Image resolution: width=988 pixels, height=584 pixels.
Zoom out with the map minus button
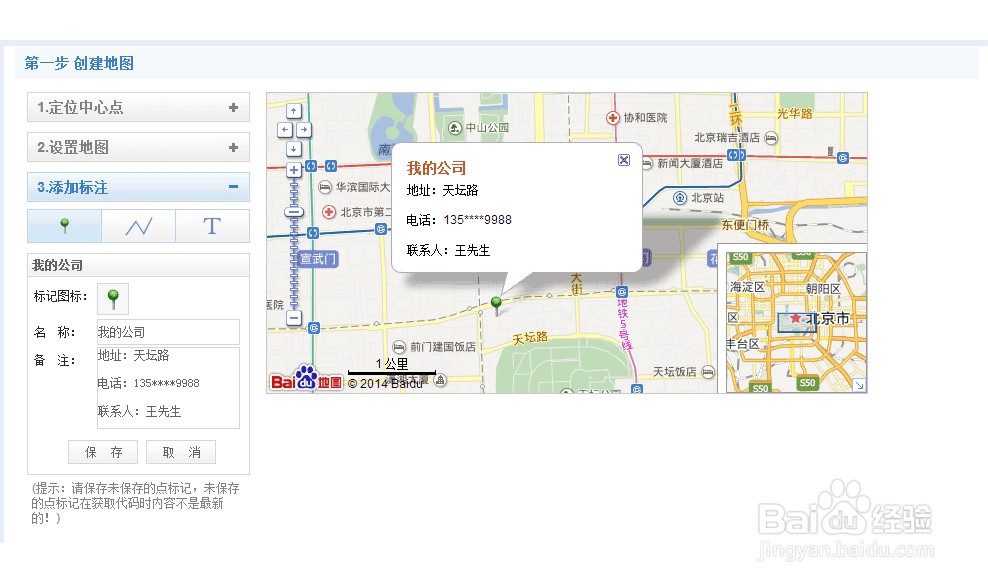pos(293,319)
